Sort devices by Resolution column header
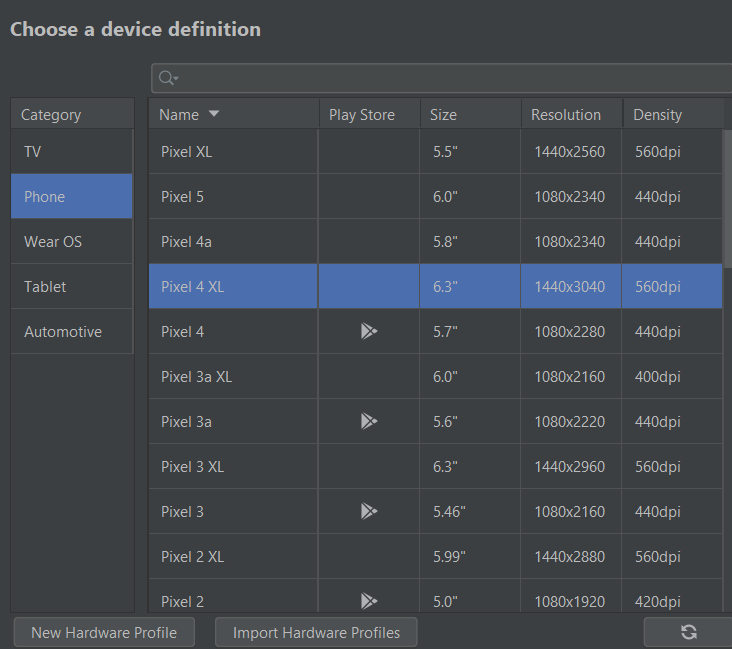732x649 pixels. tap(566, 114)
